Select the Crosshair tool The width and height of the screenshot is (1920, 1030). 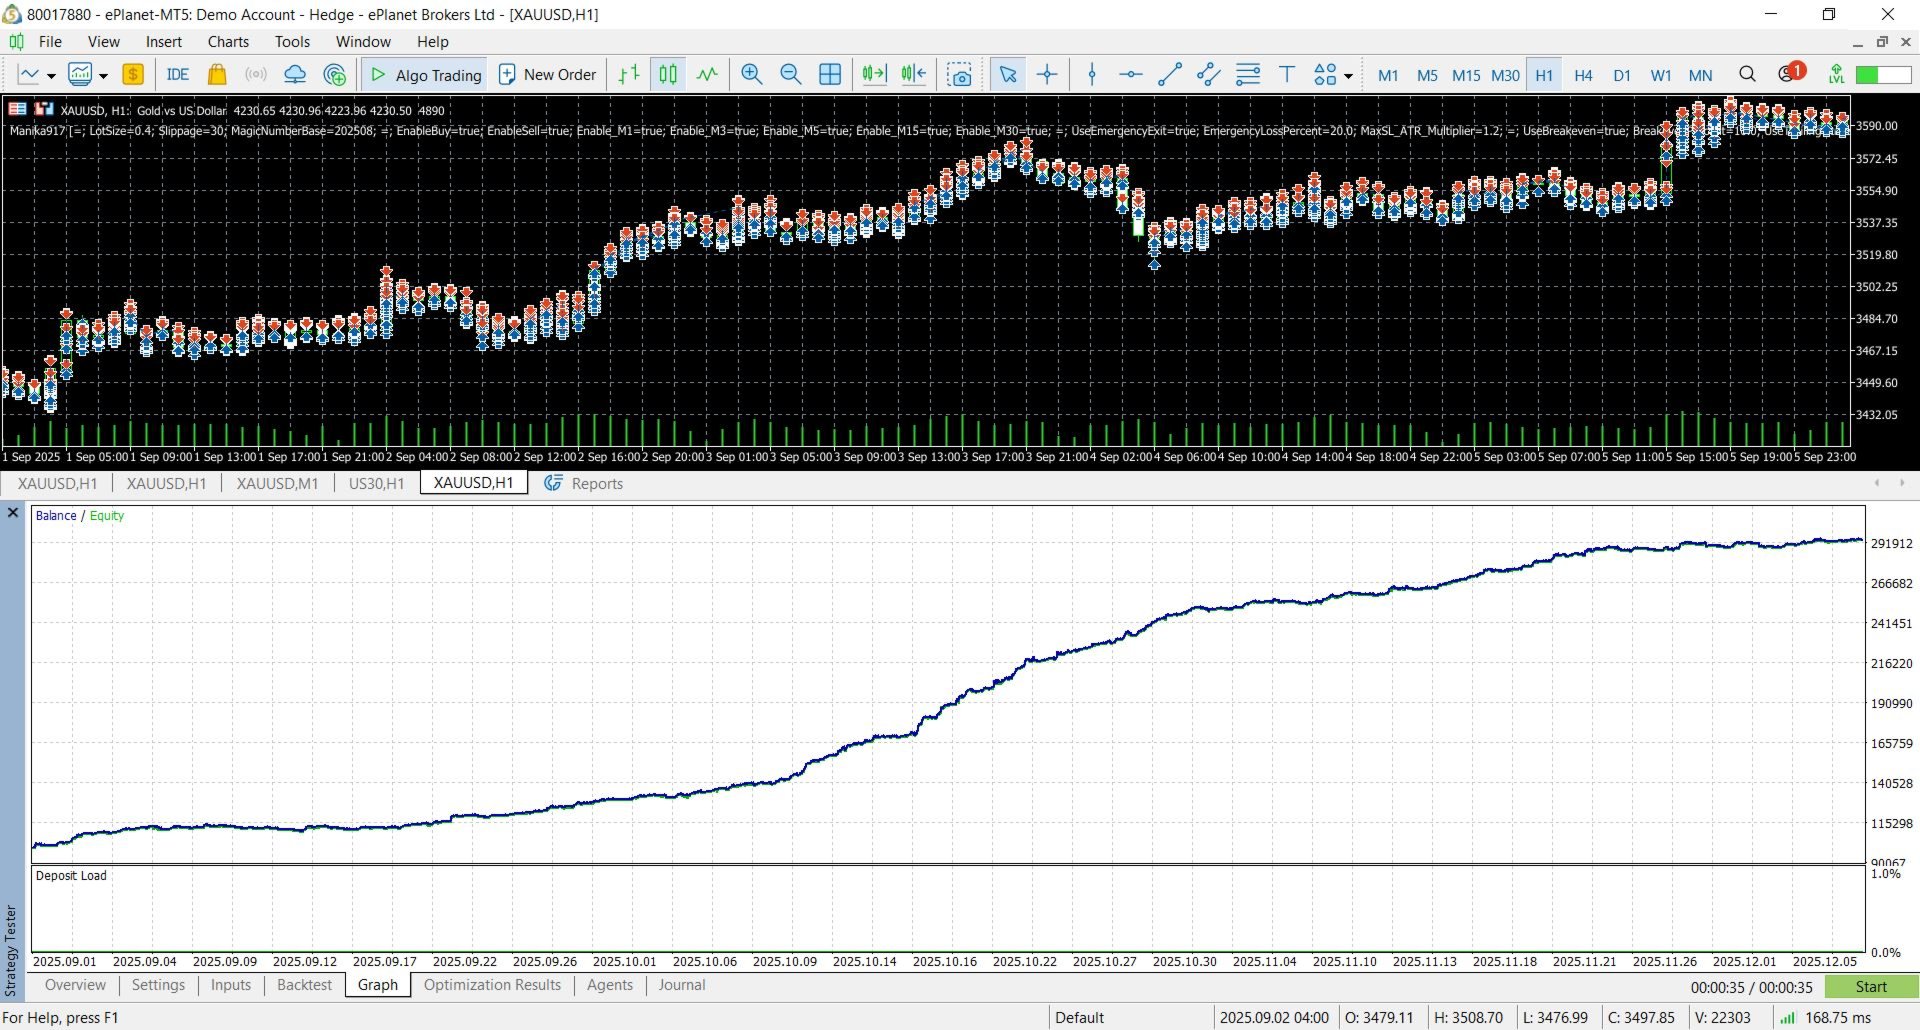point(1047,75)
